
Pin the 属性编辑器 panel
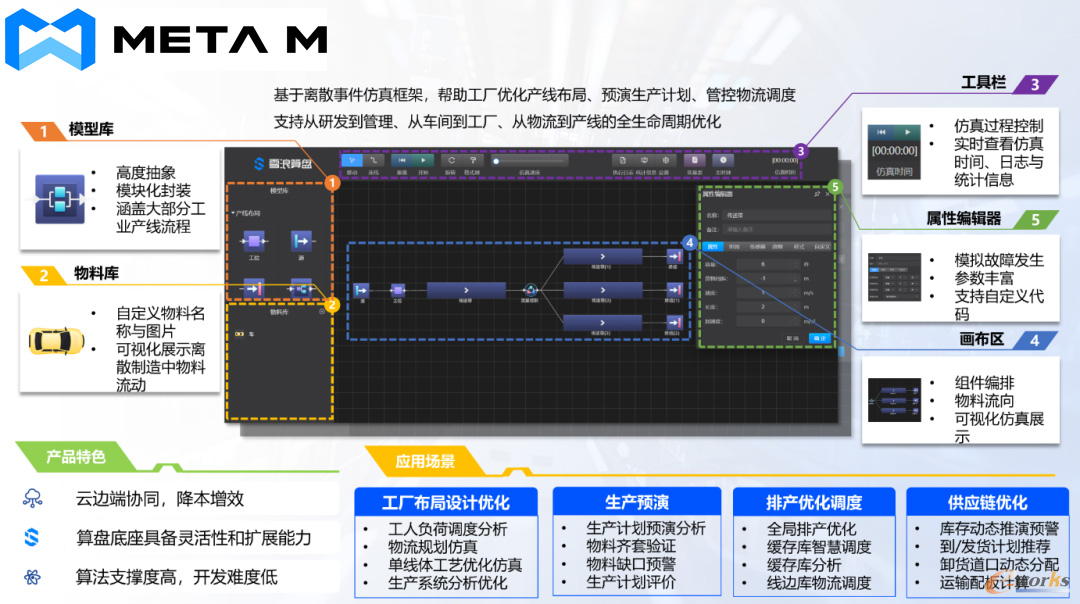(817, 194)
